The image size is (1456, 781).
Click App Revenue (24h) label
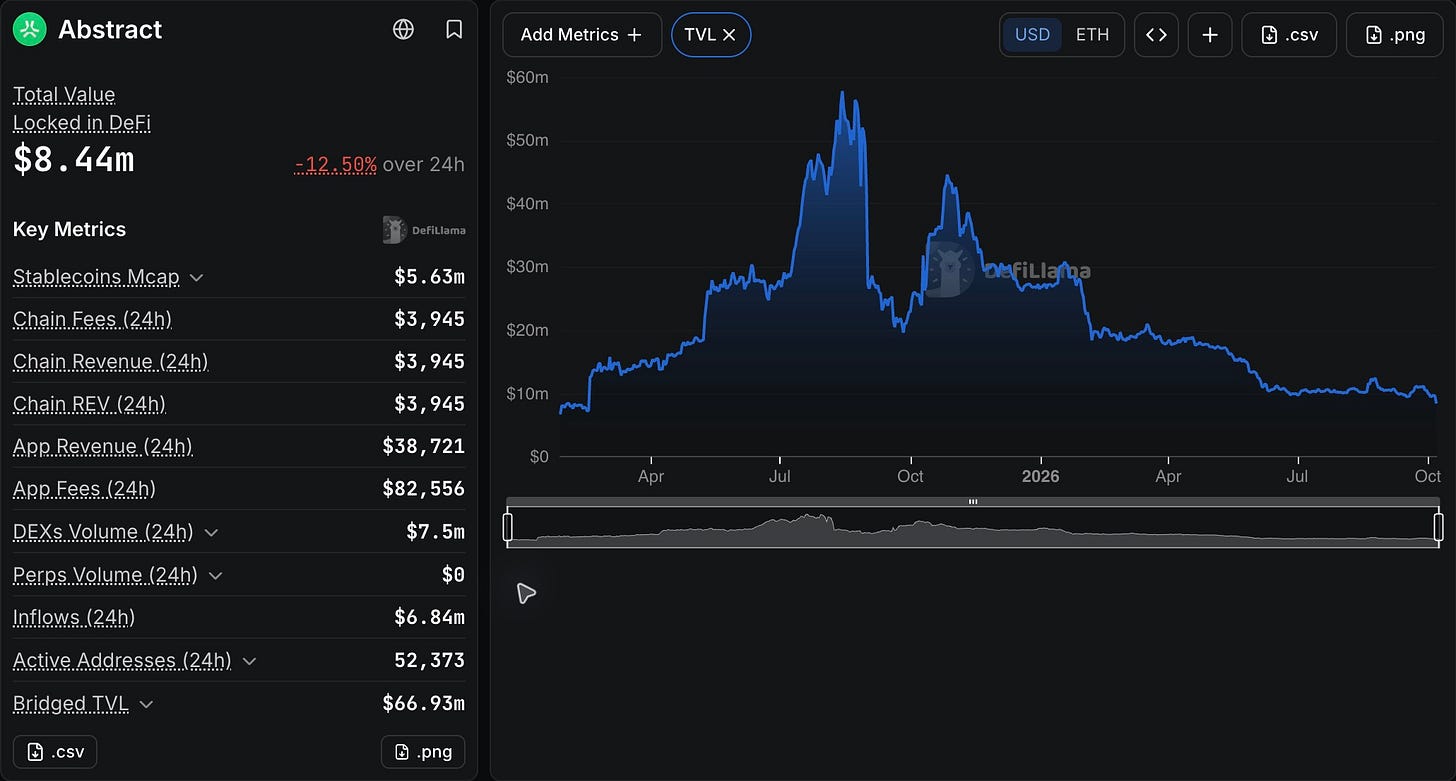[102, 447]
